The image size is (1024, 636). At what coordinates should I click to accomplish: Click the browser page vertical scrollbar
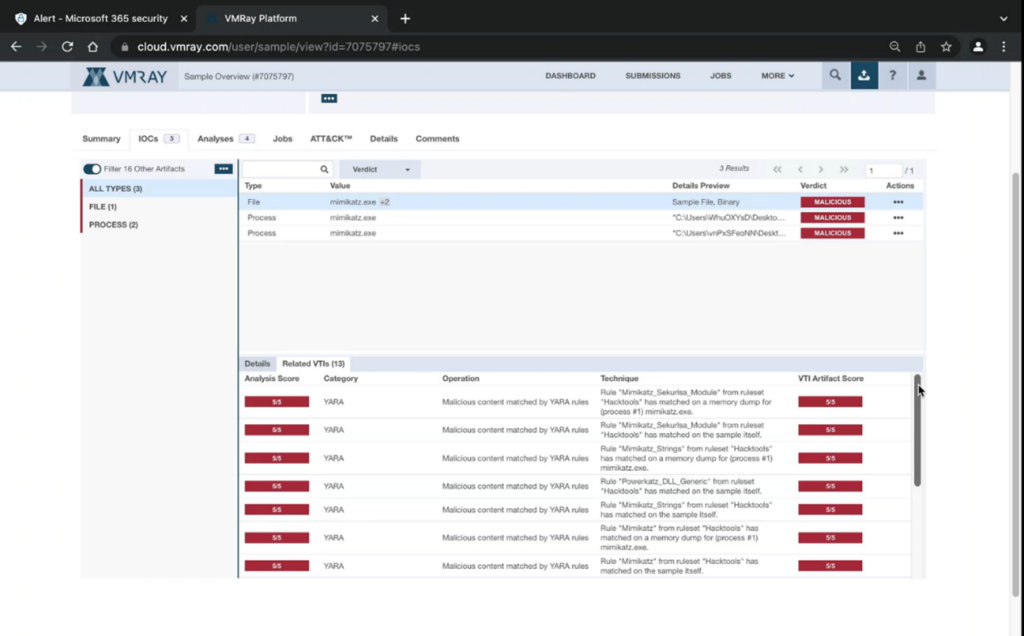pyautogui.click(x=1016, y=385)
